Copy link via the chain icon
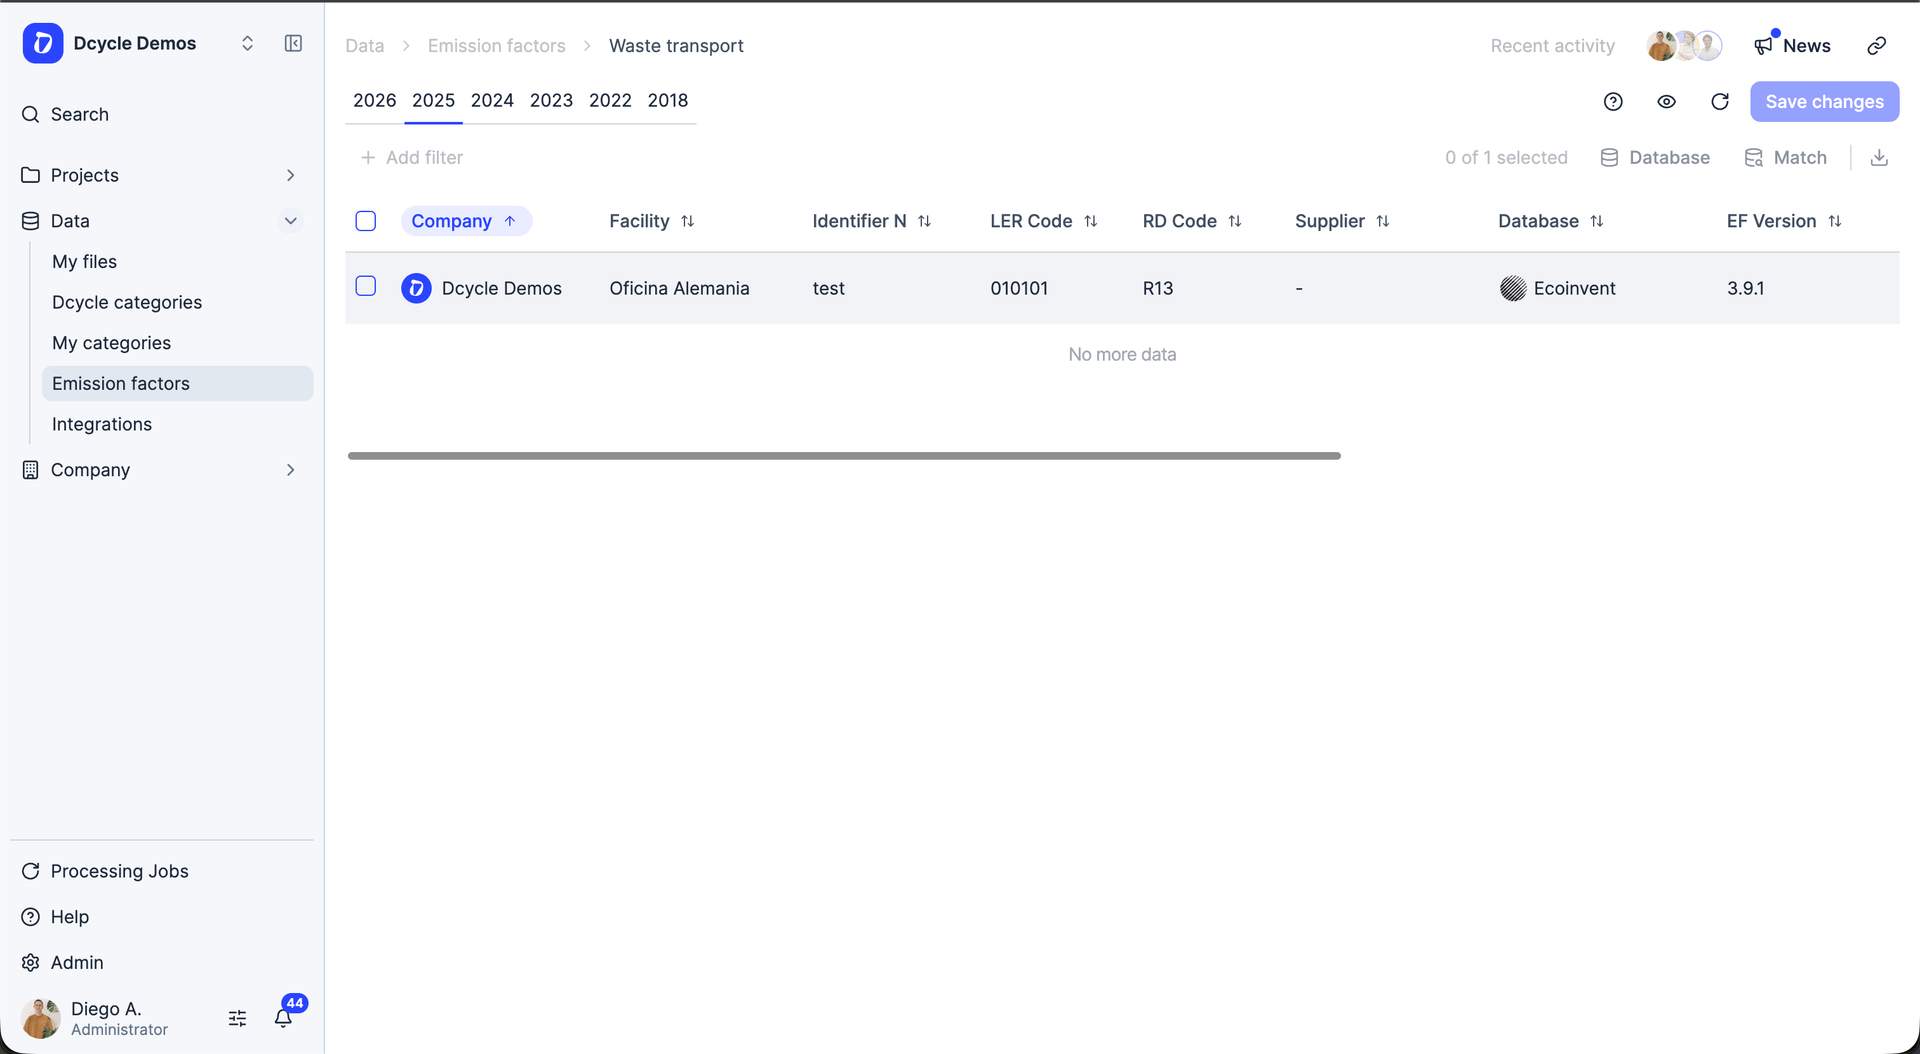 click(1877, 46)
